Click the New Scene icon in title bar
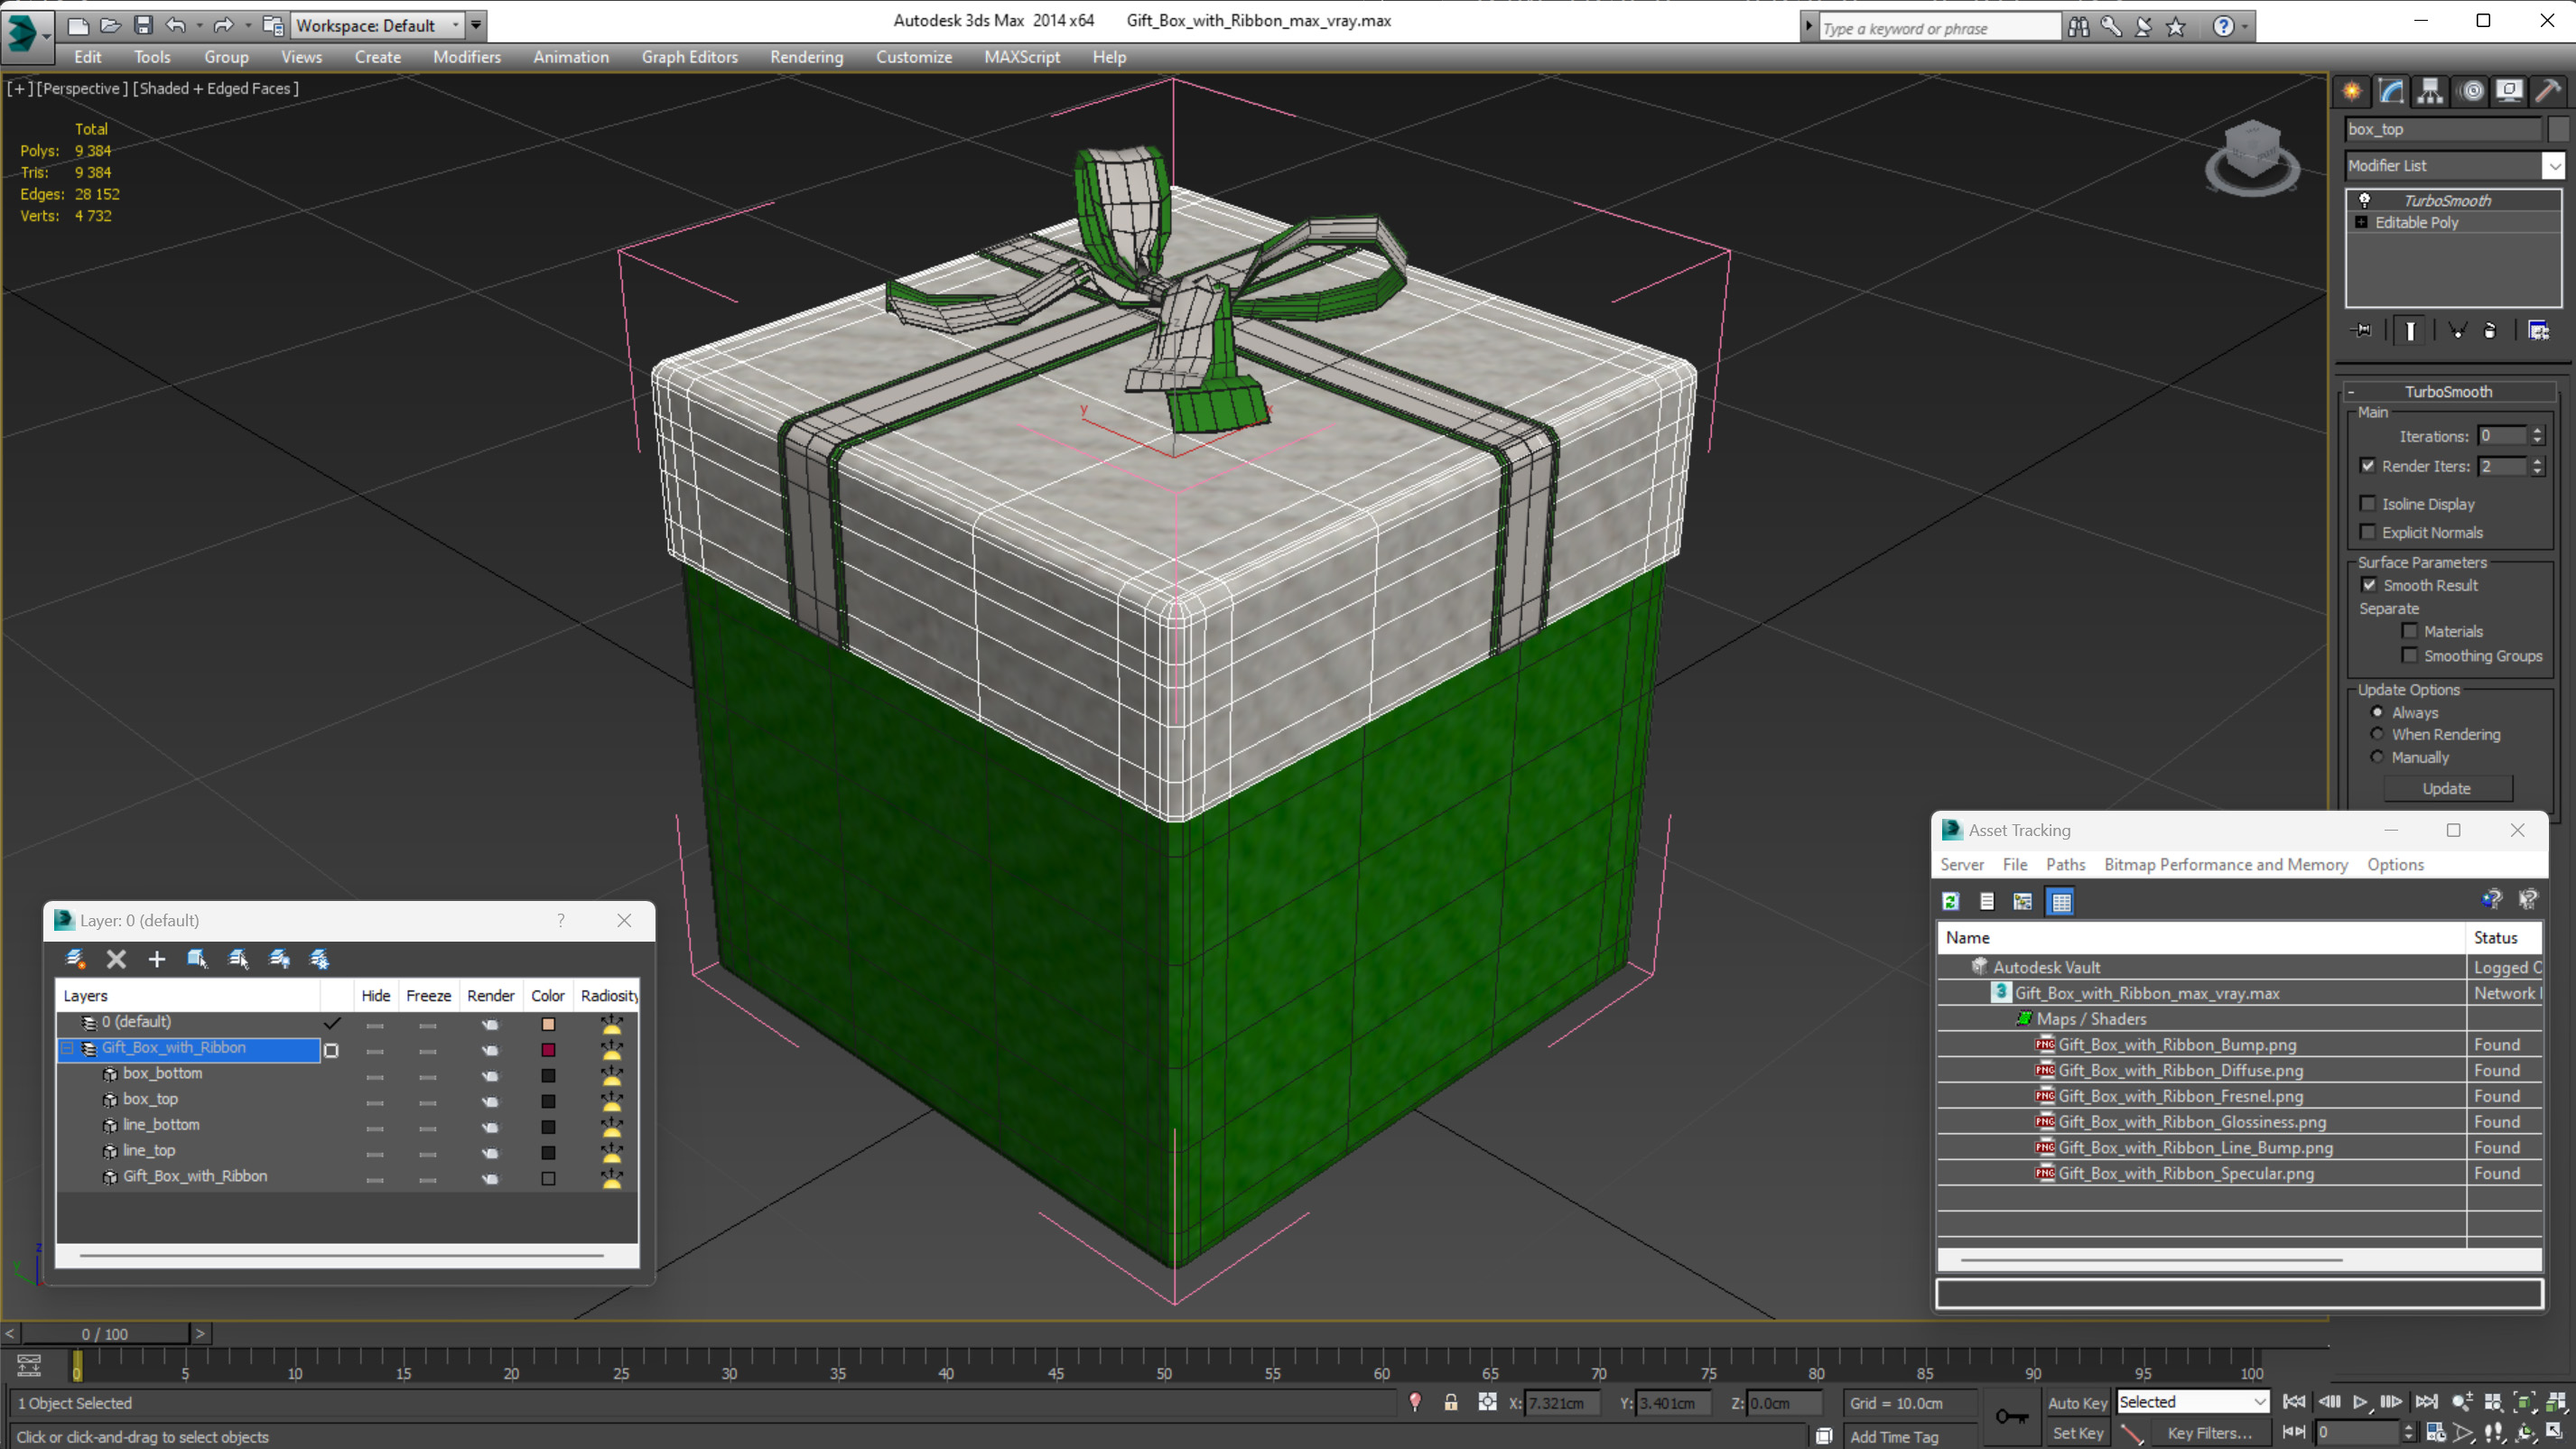This screenshot has height=1449, width=2576. tap(77, 25)
